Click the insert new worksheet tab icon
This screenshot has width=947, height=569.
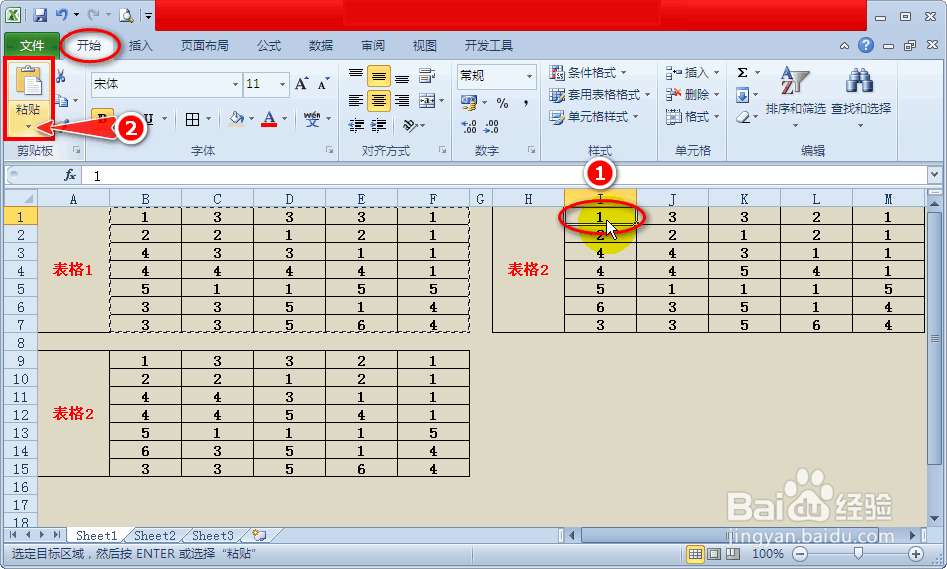[259, 535]
